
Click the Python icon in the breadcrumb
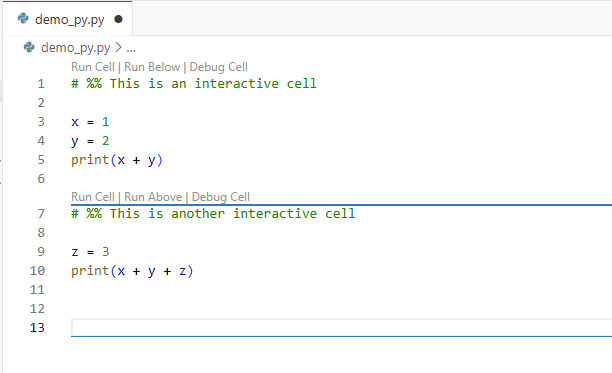[x=29, y=47]
